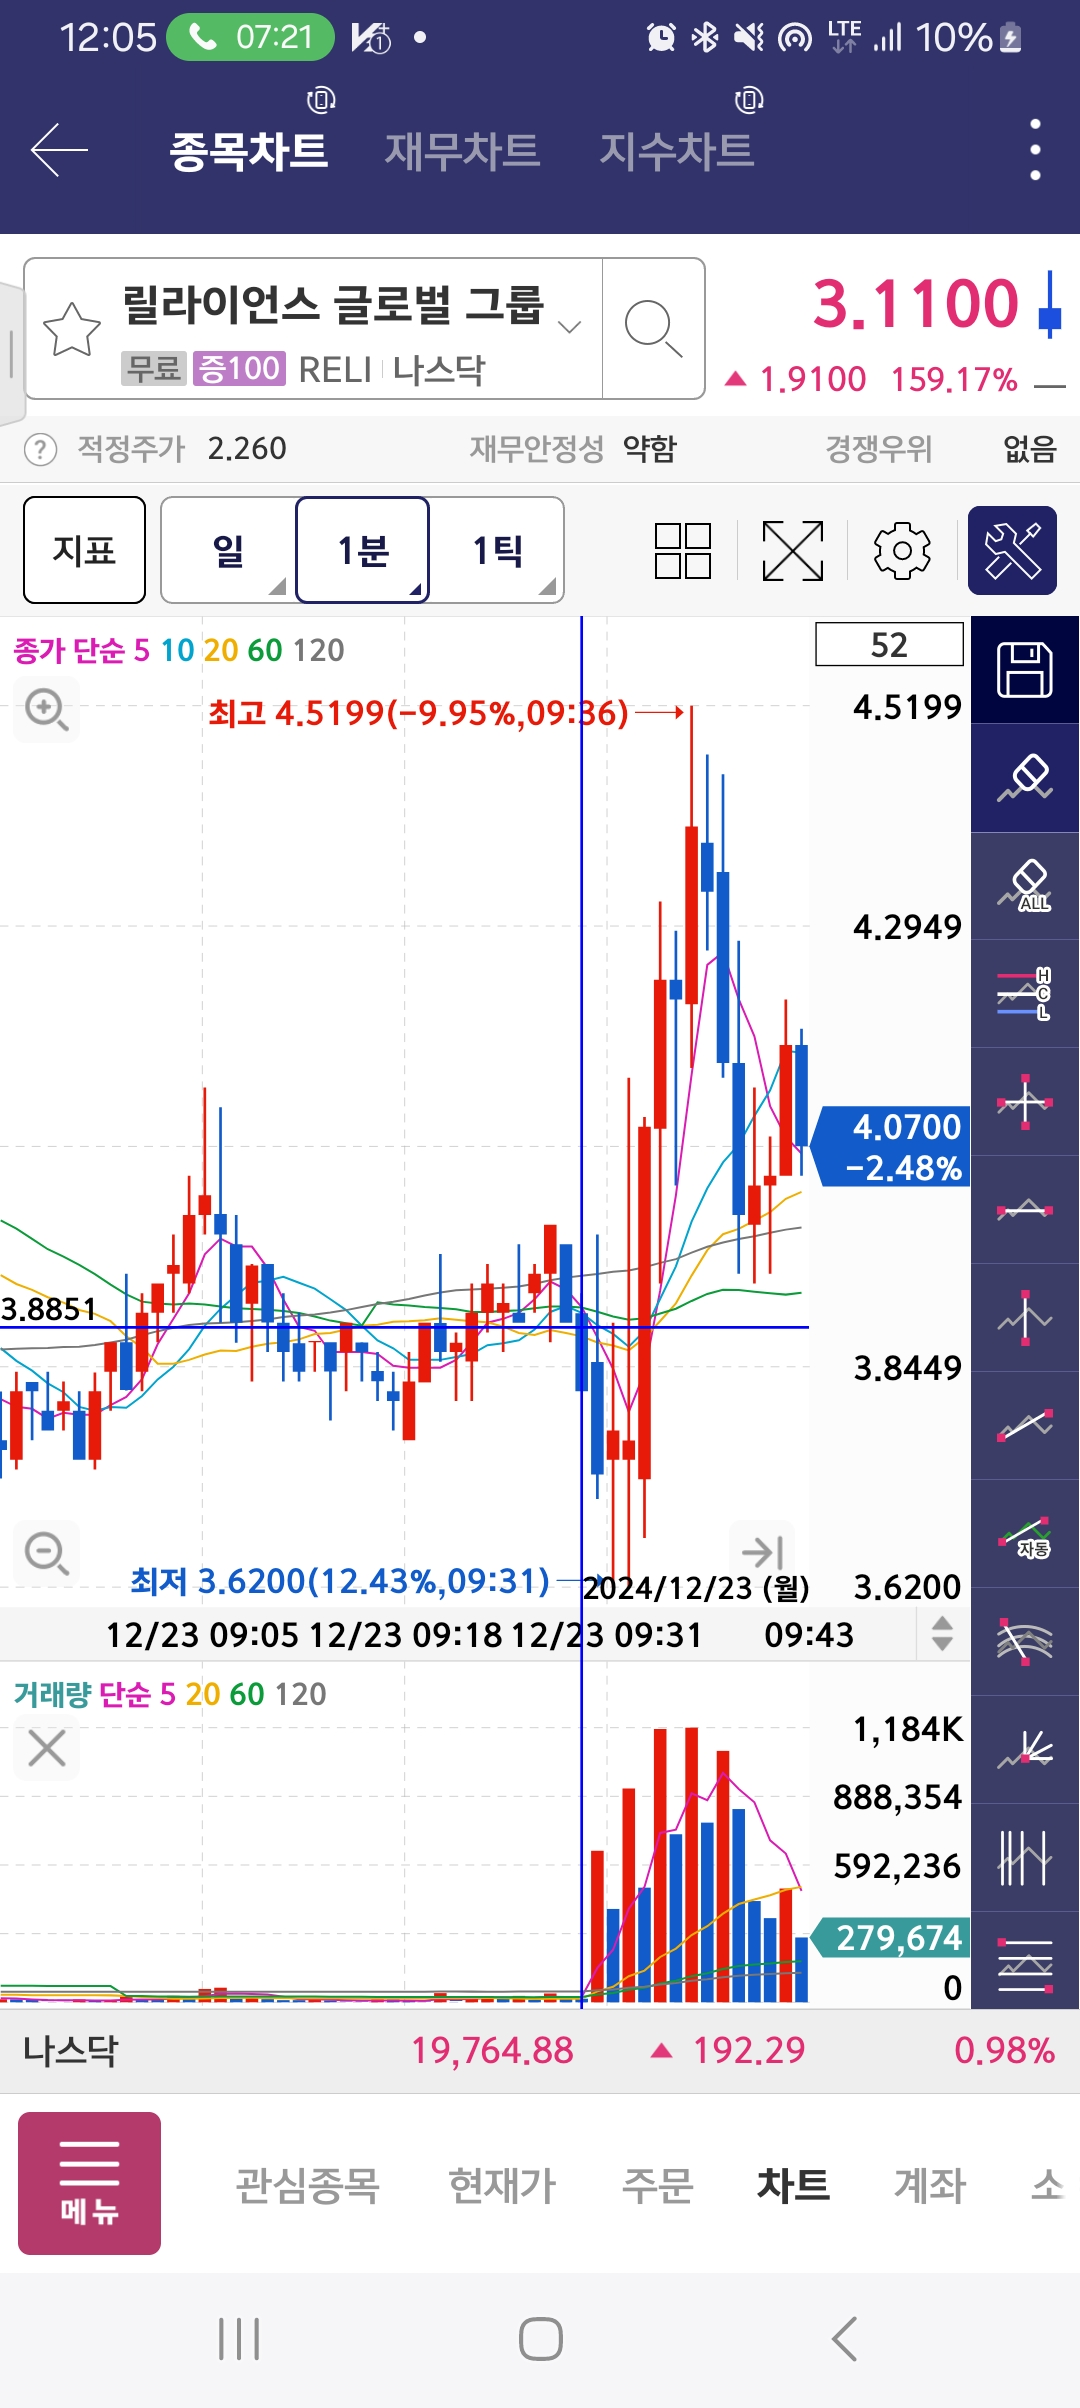Pull the left side drawer handle
This screenshot has width=1080, height=2408.
pos(10,353)
